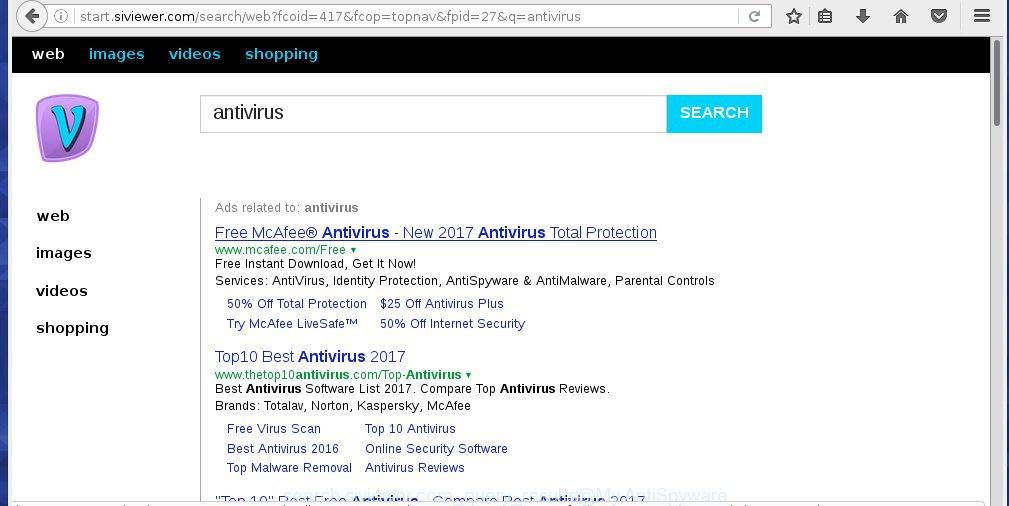Open Online Security Software link
1009x506 pixels.
click(x=436, y=449)
